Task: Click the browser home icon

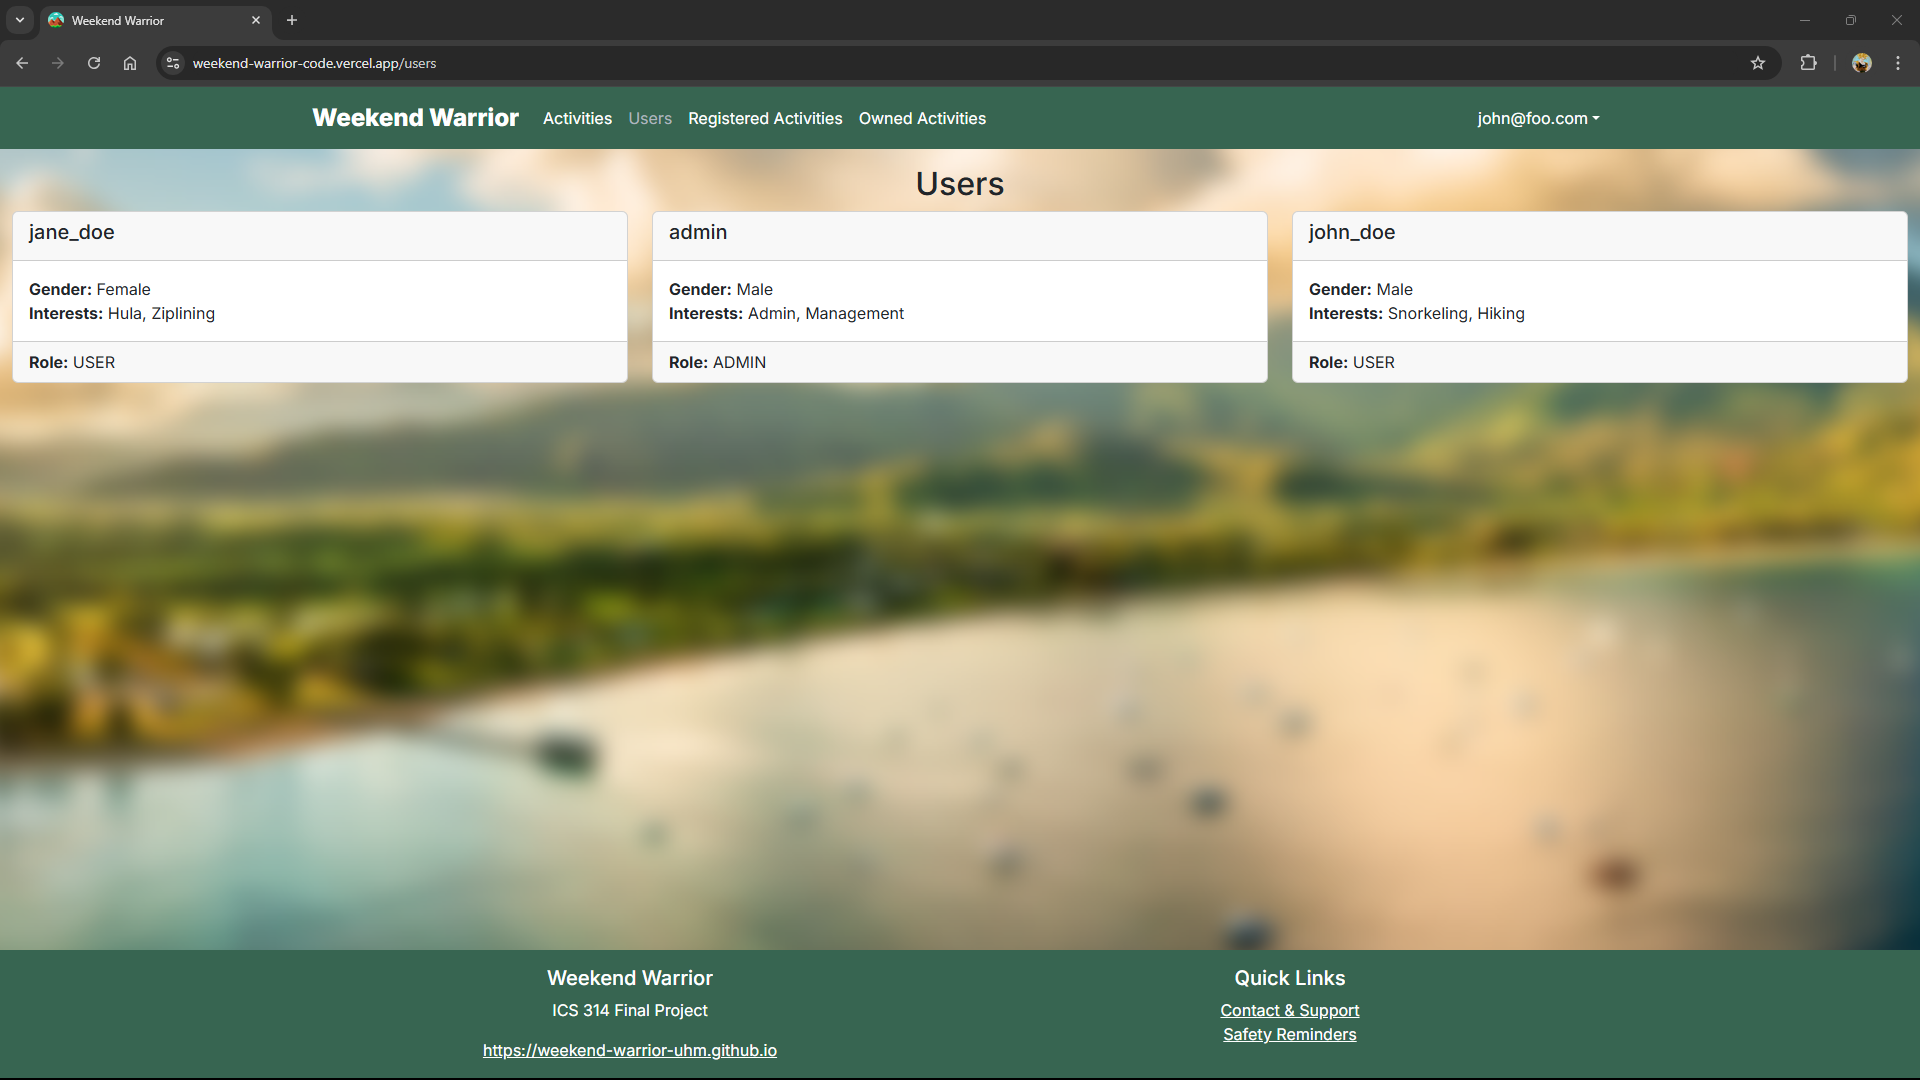Action: [129, 62]
